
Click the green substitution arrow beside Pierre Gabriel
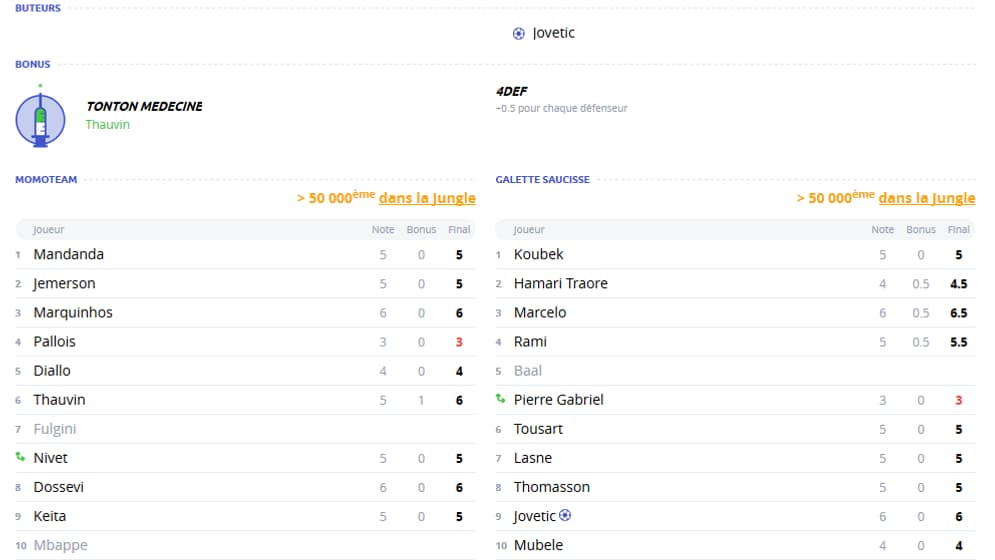[501, 399]
